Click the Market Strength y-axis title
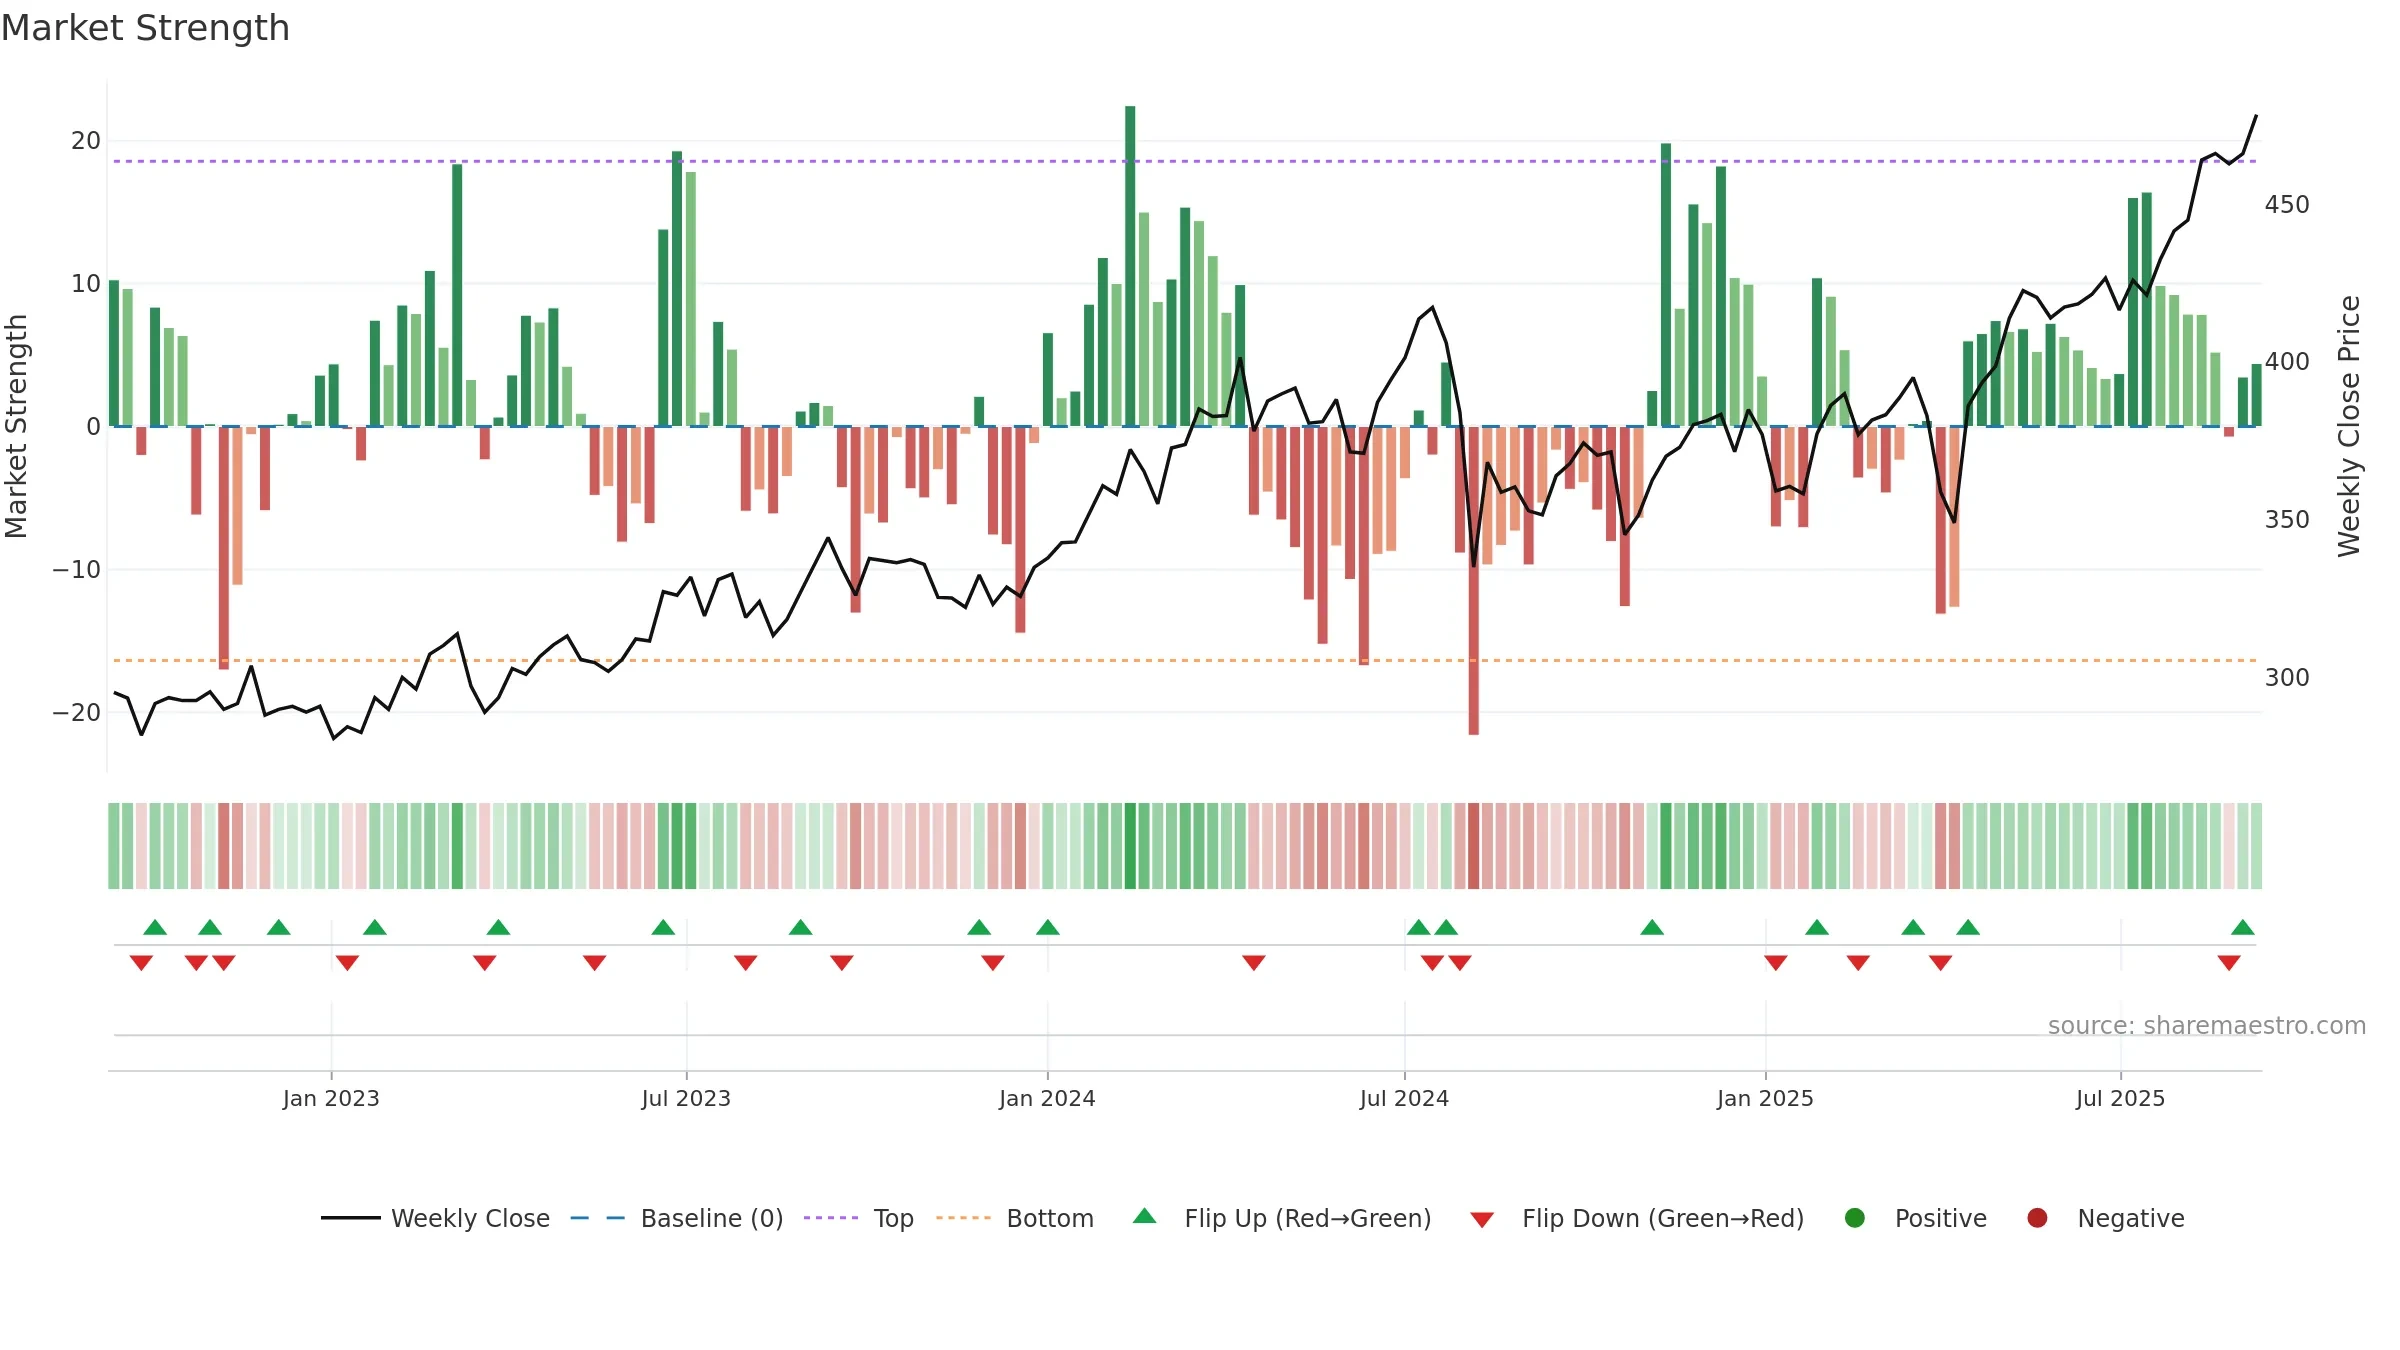 coord(16,426)
